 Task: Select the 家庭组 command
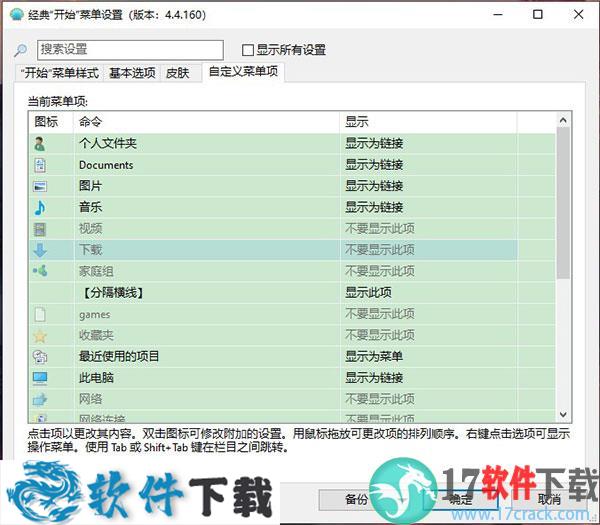coord(96,271)
